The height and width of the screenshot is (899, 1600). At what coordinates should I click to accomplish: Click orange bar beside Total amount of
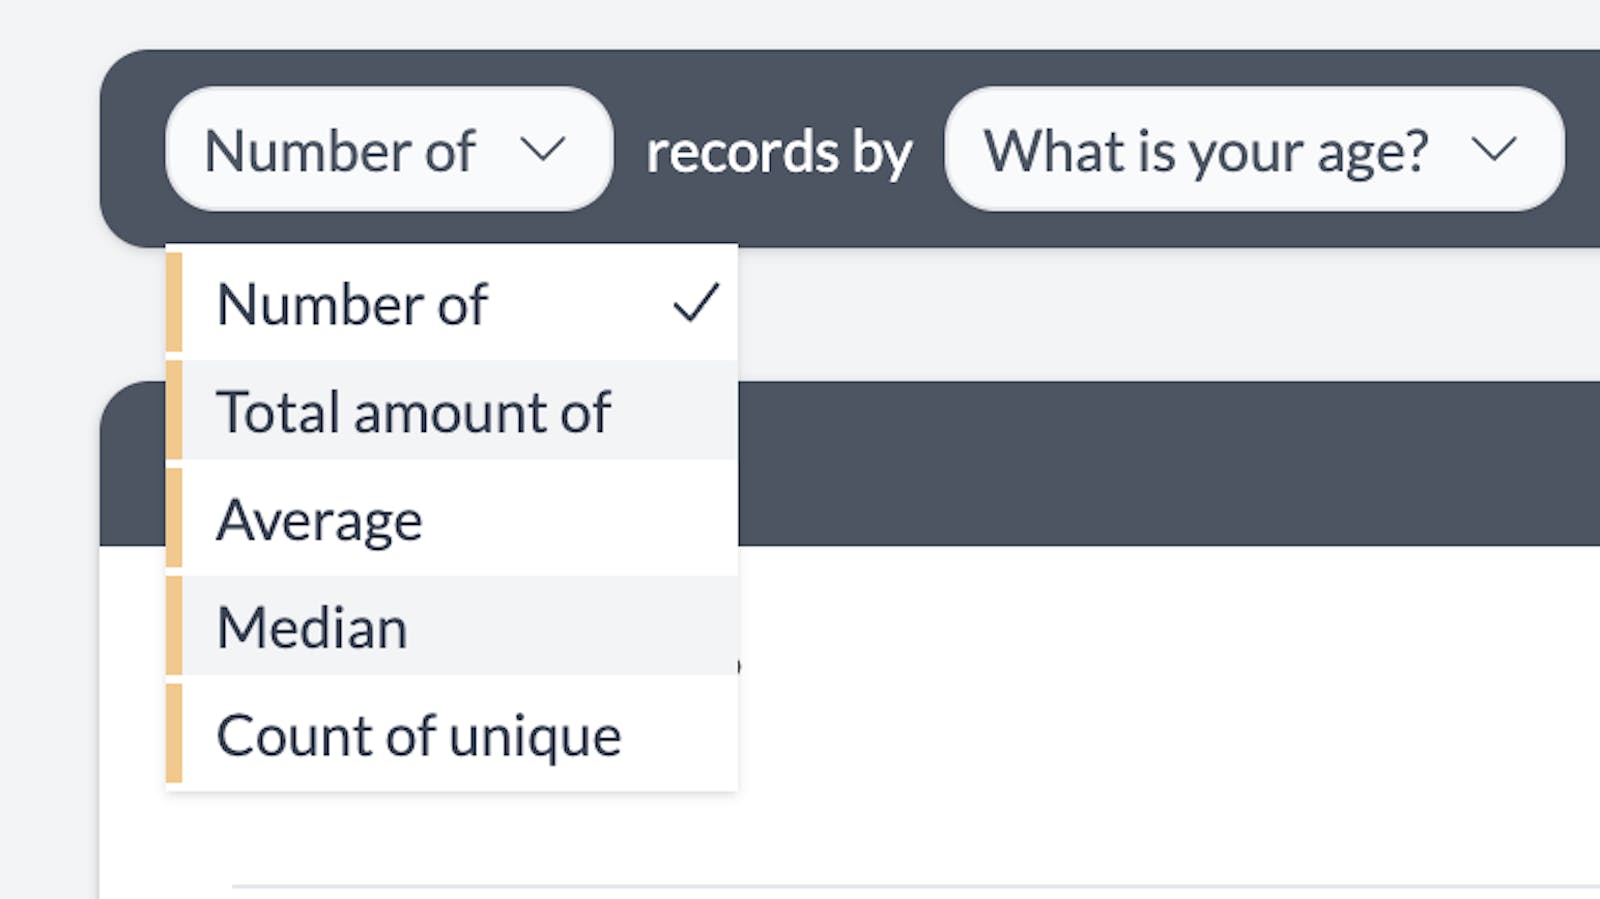(174, 411)
